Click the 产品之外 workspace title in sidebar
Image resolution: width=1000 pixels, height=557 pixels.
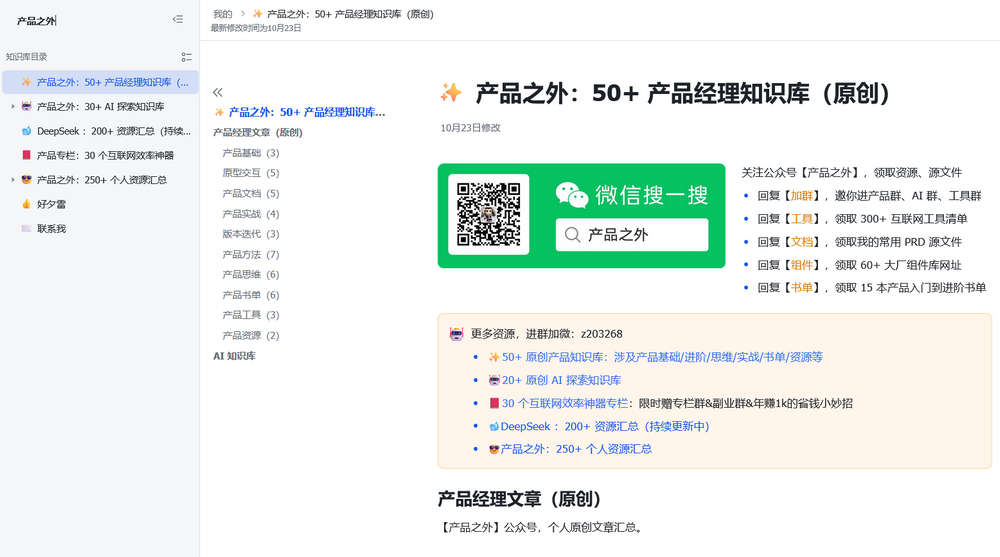36,21
